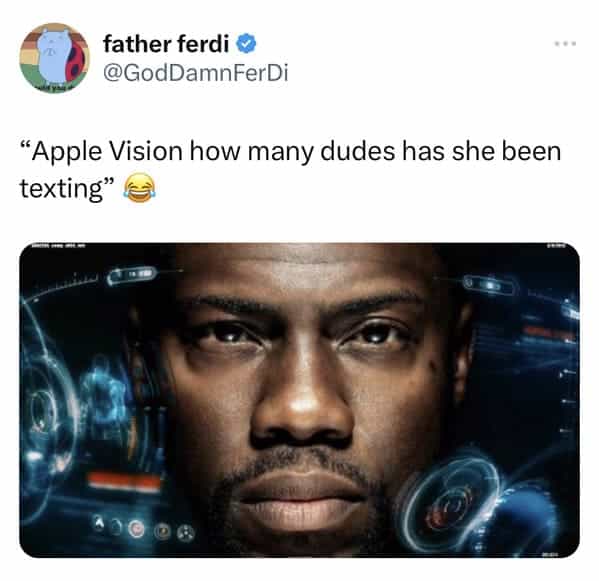Viewport: 599px width, 581px height.
Task: Click the white arrow-shaped HUD icon
Action: click(x=99, y=523)
